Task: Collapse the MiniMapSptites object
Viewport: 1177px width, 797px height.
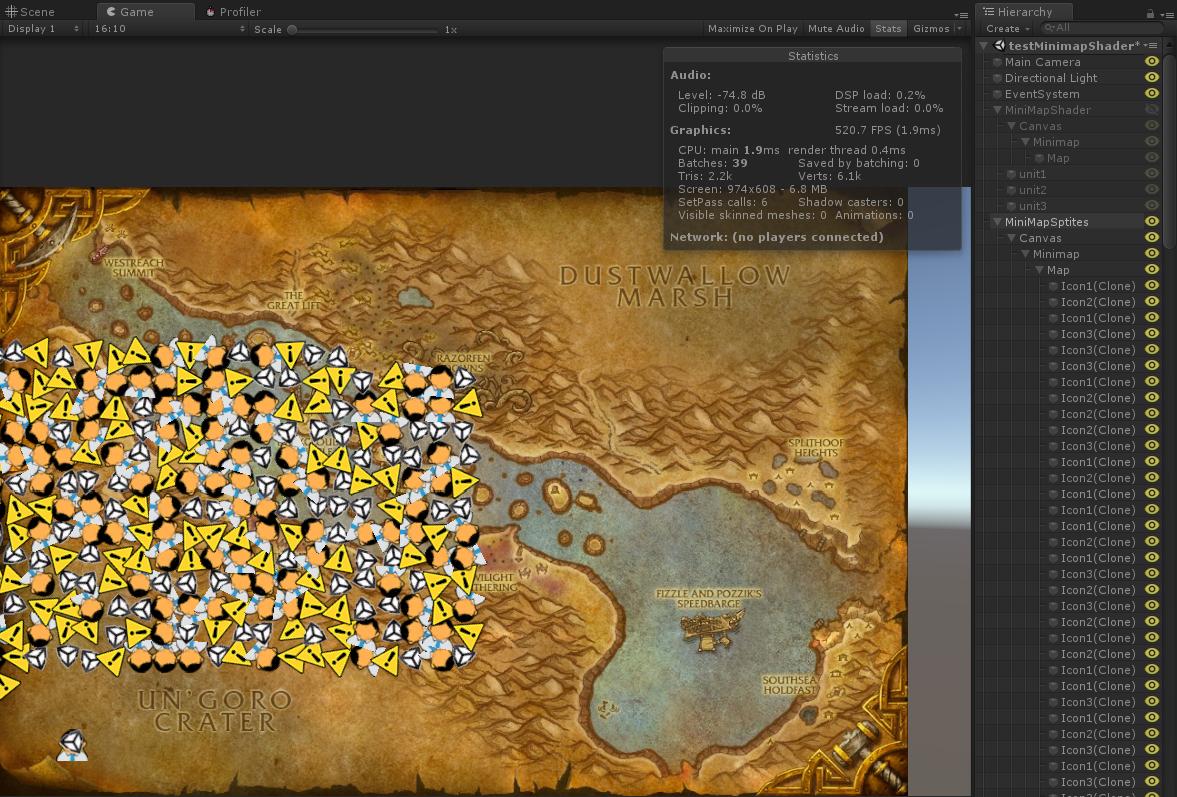Action: [998, 222]
